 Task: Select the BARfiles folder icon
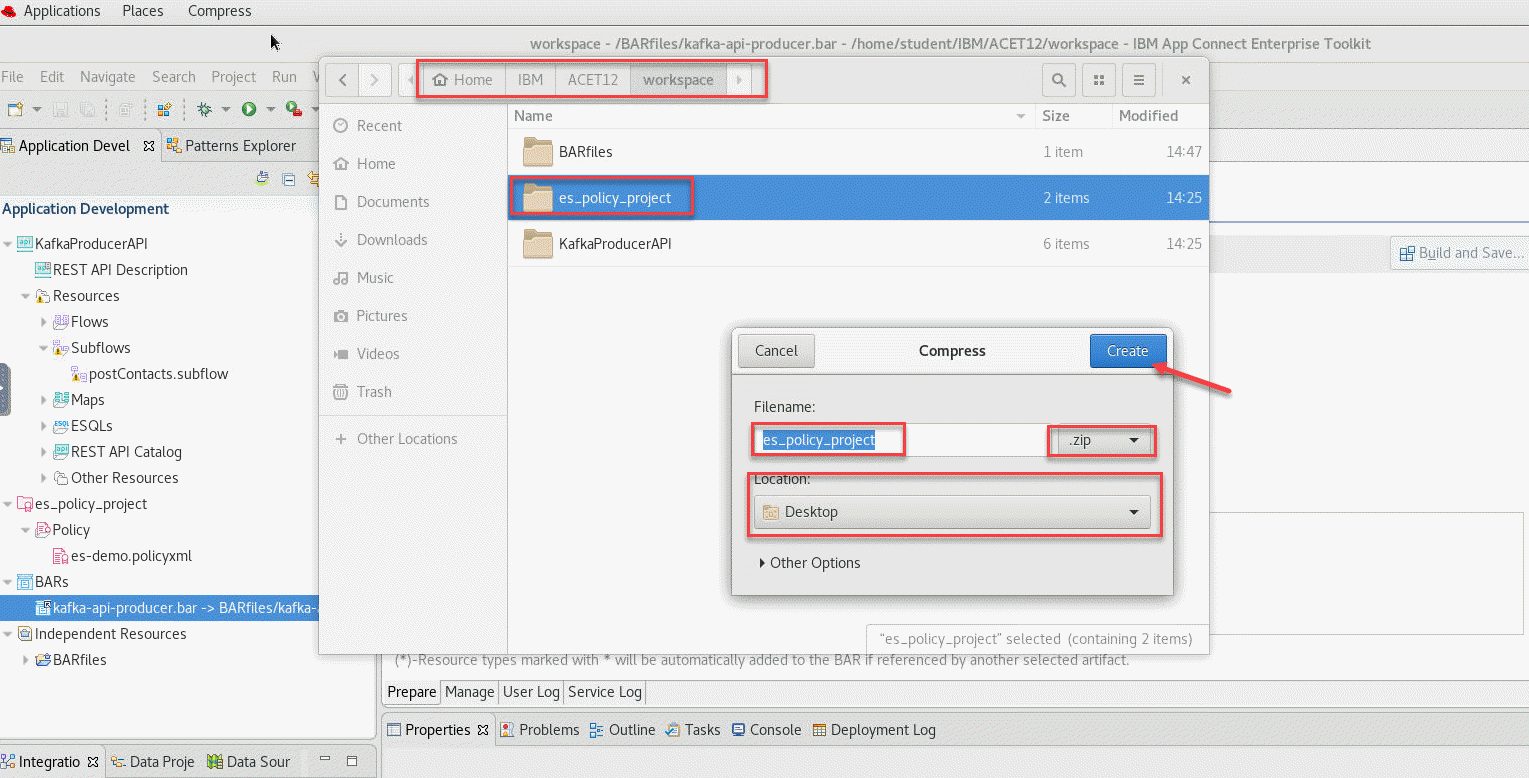(538, 152)
